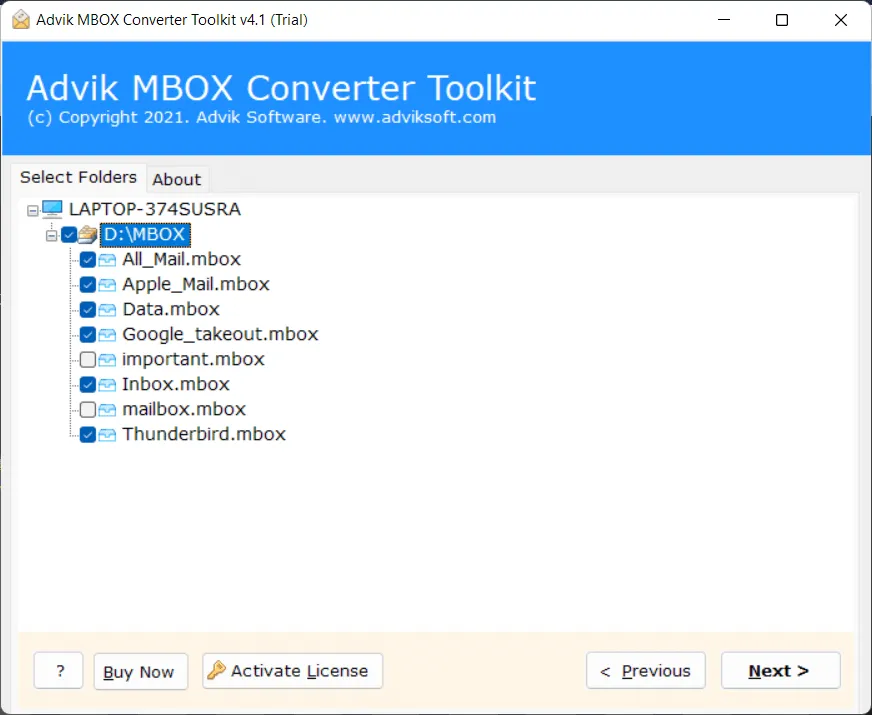Viewport: 872px width, 715px height.
Task: Collapse the LAPTOP-374SUSRA tree node
Action: point(33,209)
